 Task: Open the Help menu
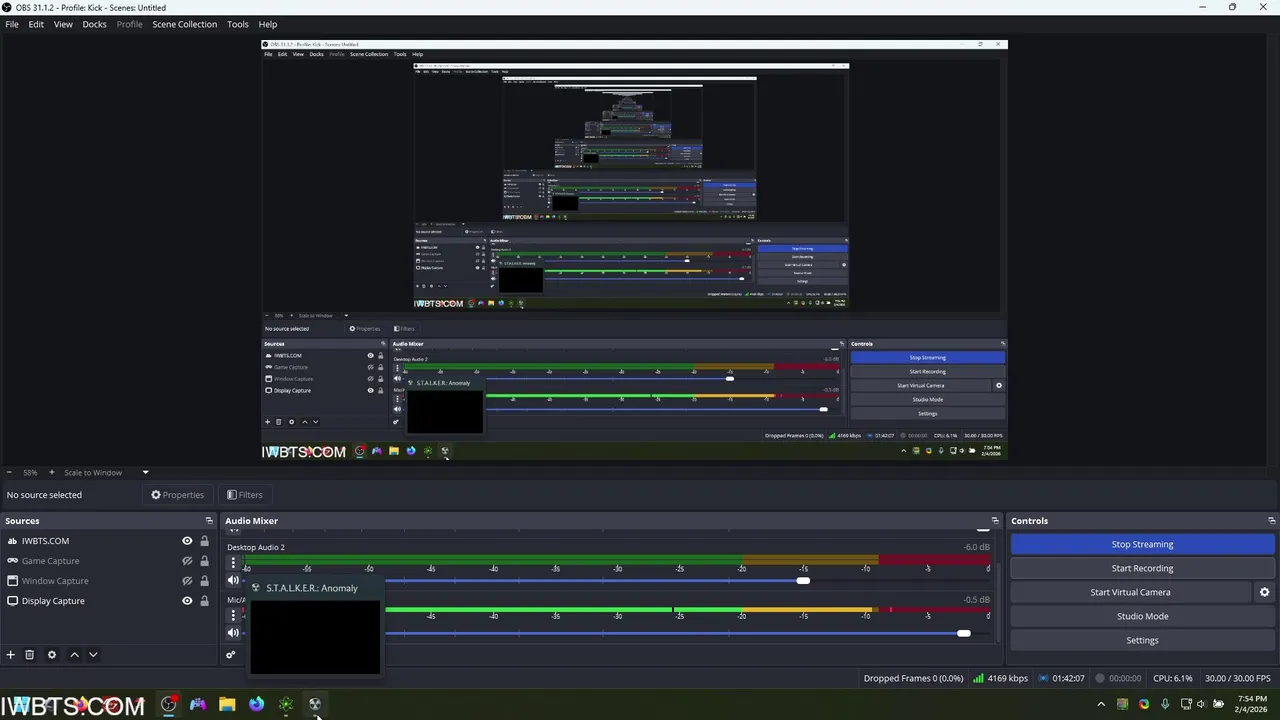[x=268, y=24]
